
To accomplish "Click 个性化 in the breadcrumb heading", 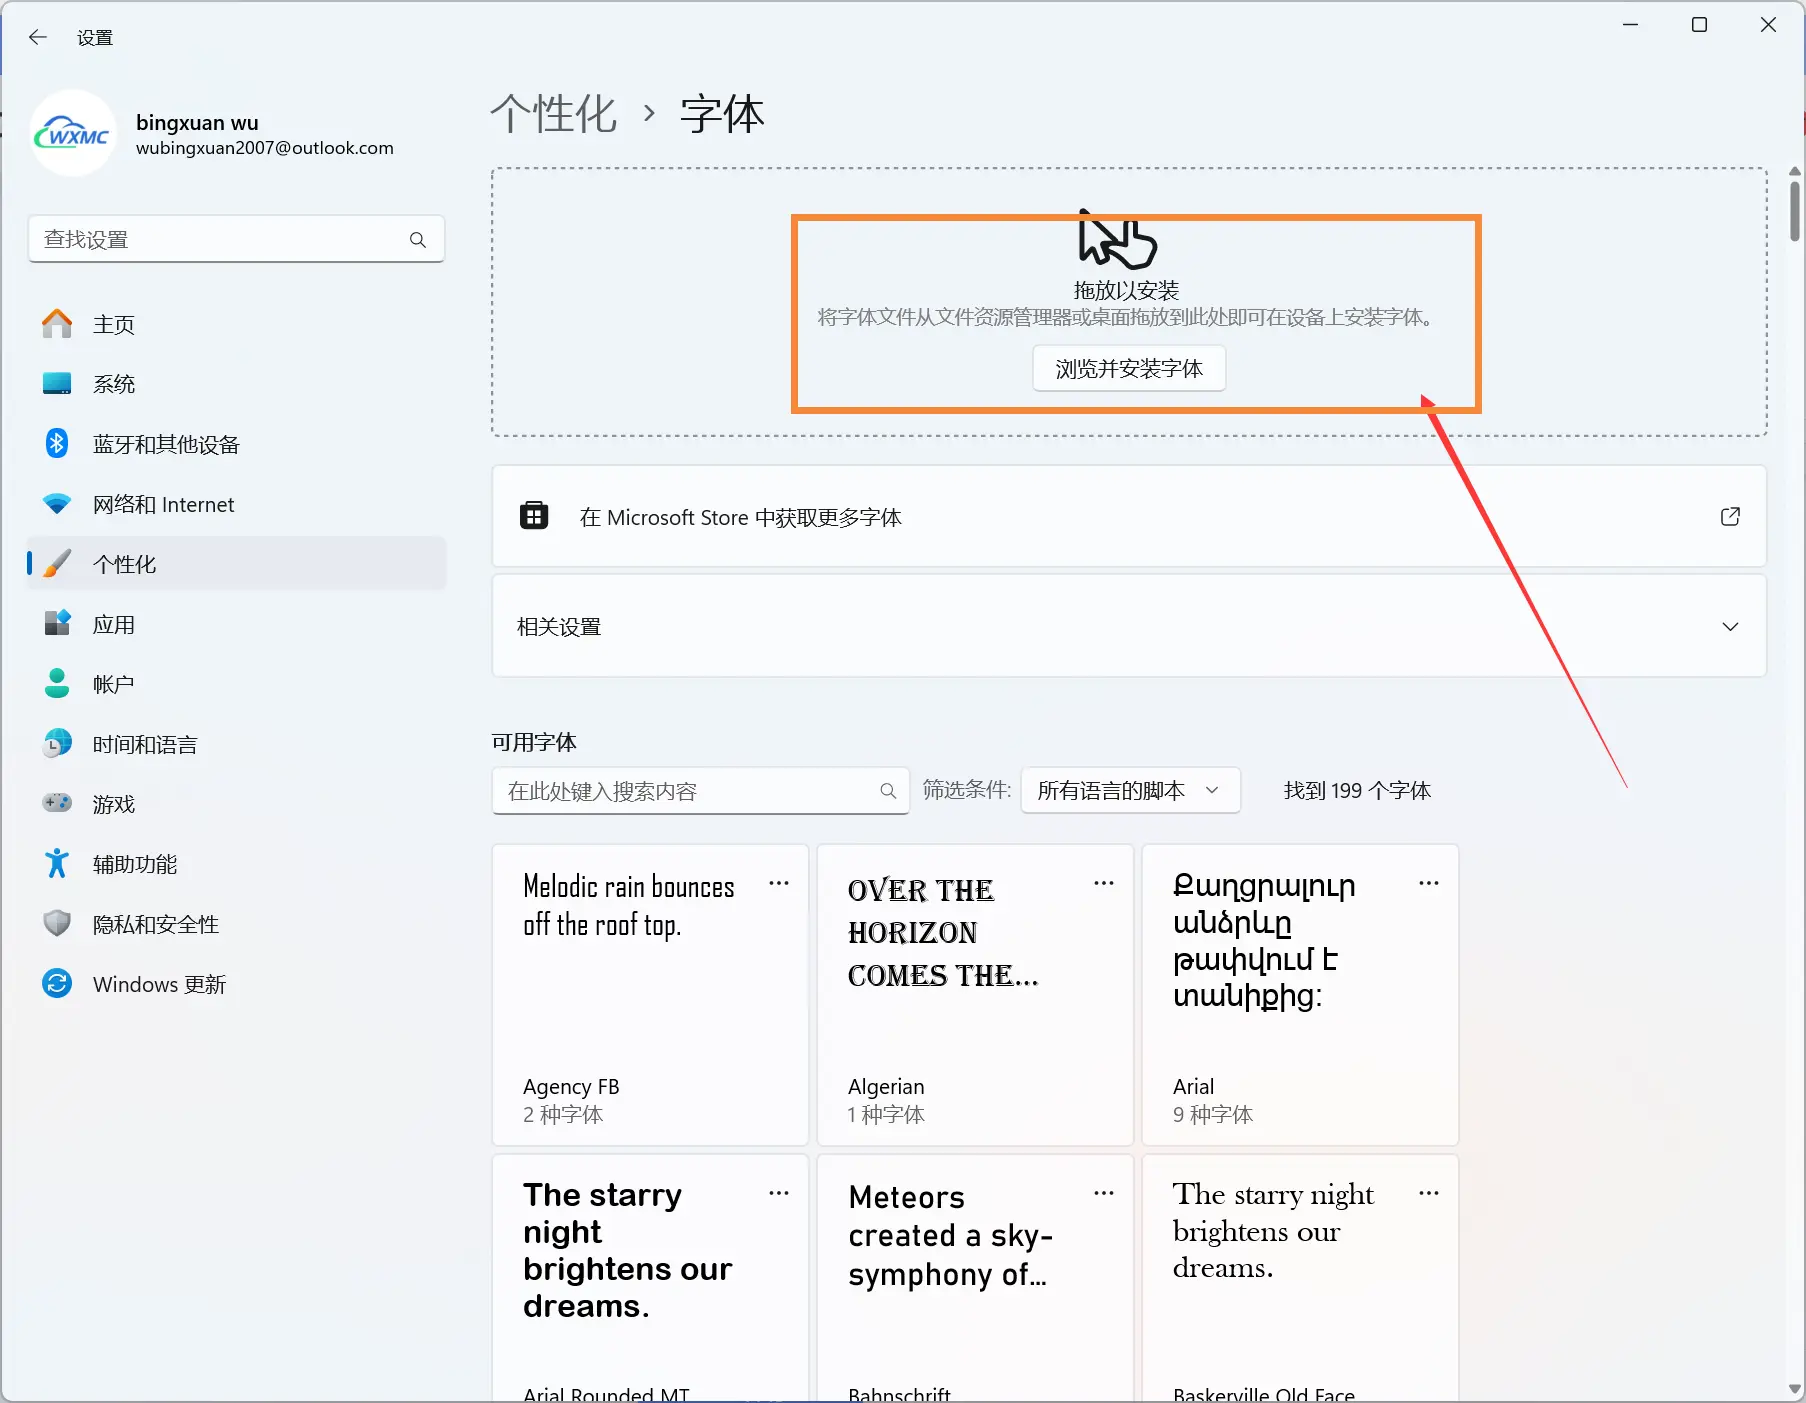I will (x=554, y=114).
